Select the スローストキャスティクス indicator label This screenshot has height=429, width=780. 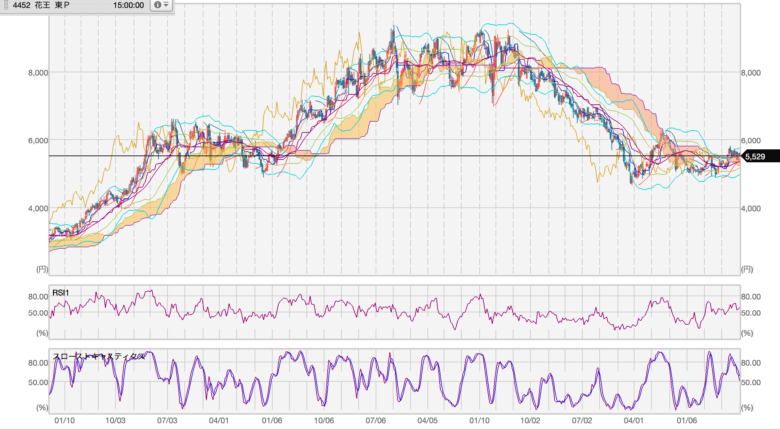pos(100,356)
